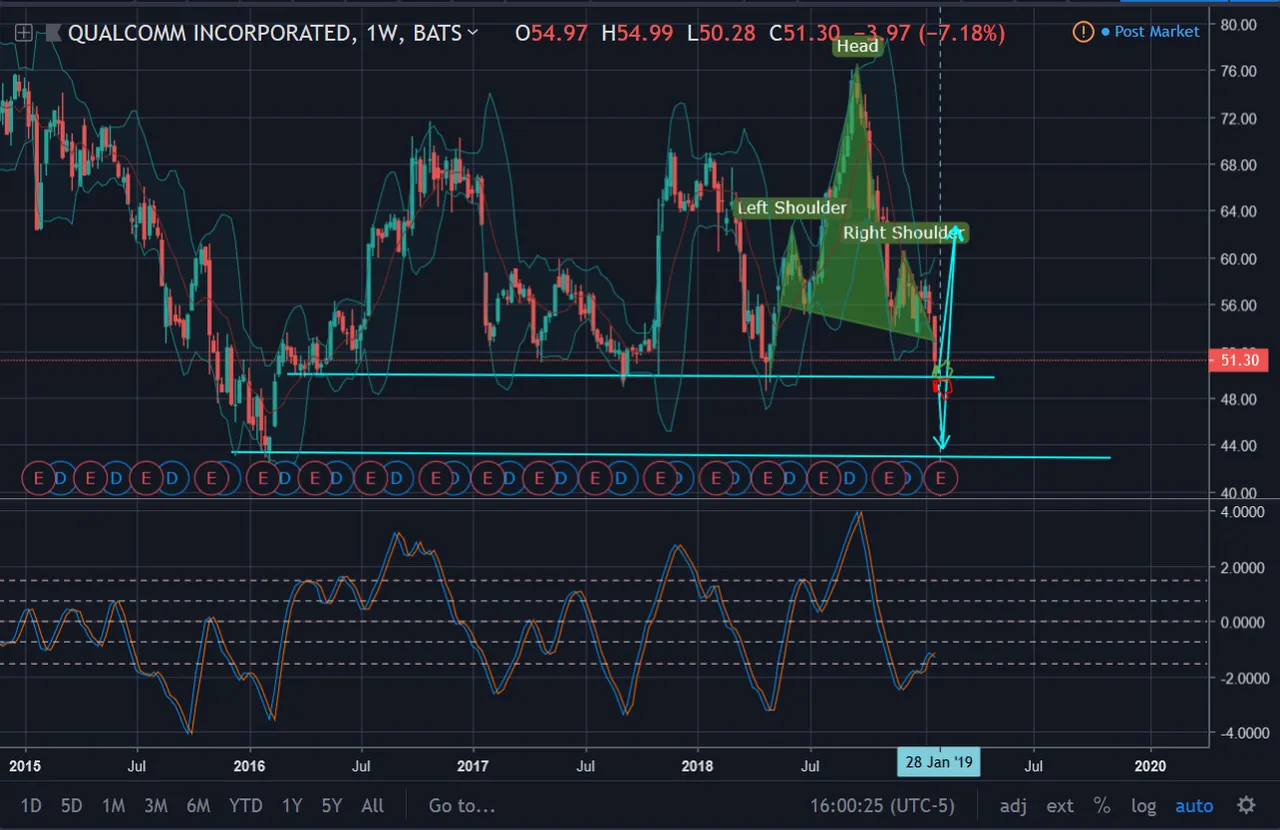
Task: Click the QUALCOMM INCORPORATED symbol title
Action: 209,33
